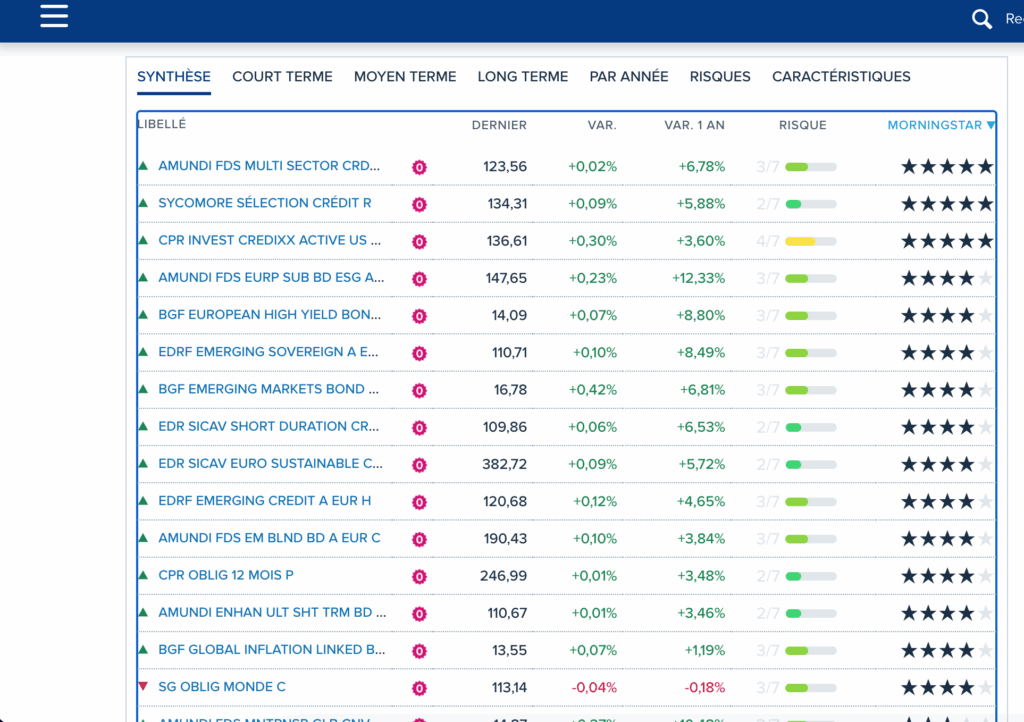Open the MOYEN TERME tab
The height and width of the screenshot is (722, 1024).
pyautogui.click(x=405, y=76)
